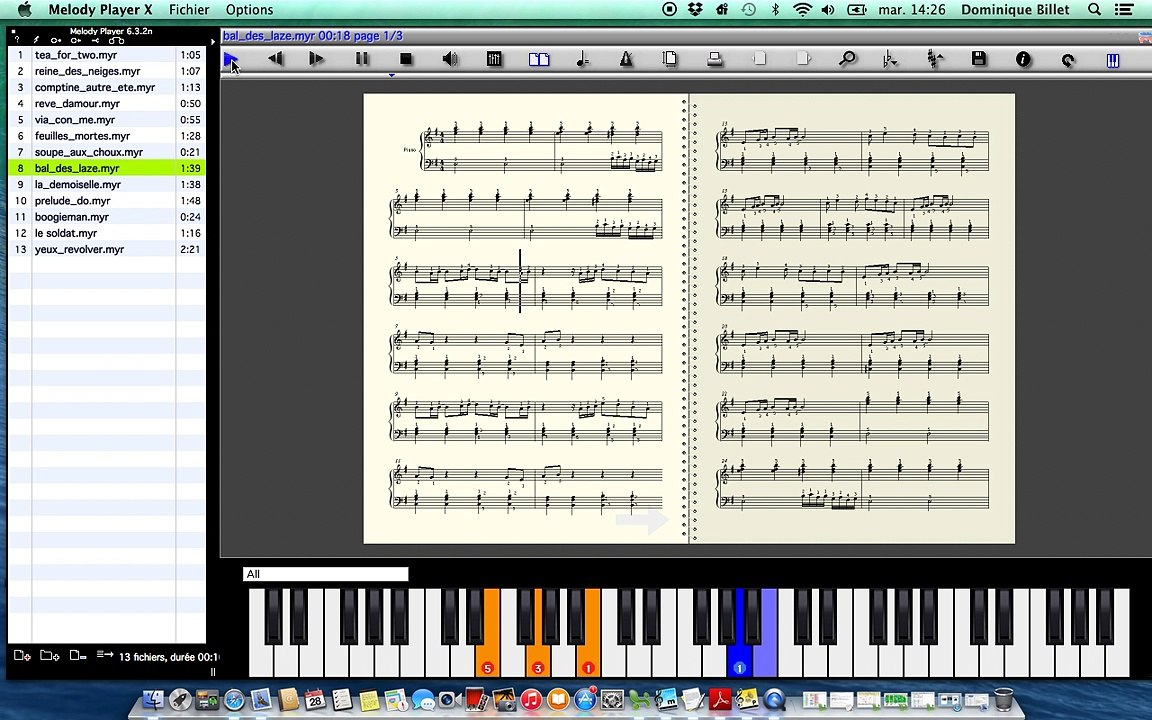
Task: Click the add file icon below playlist
Action: tap(21, 656)
